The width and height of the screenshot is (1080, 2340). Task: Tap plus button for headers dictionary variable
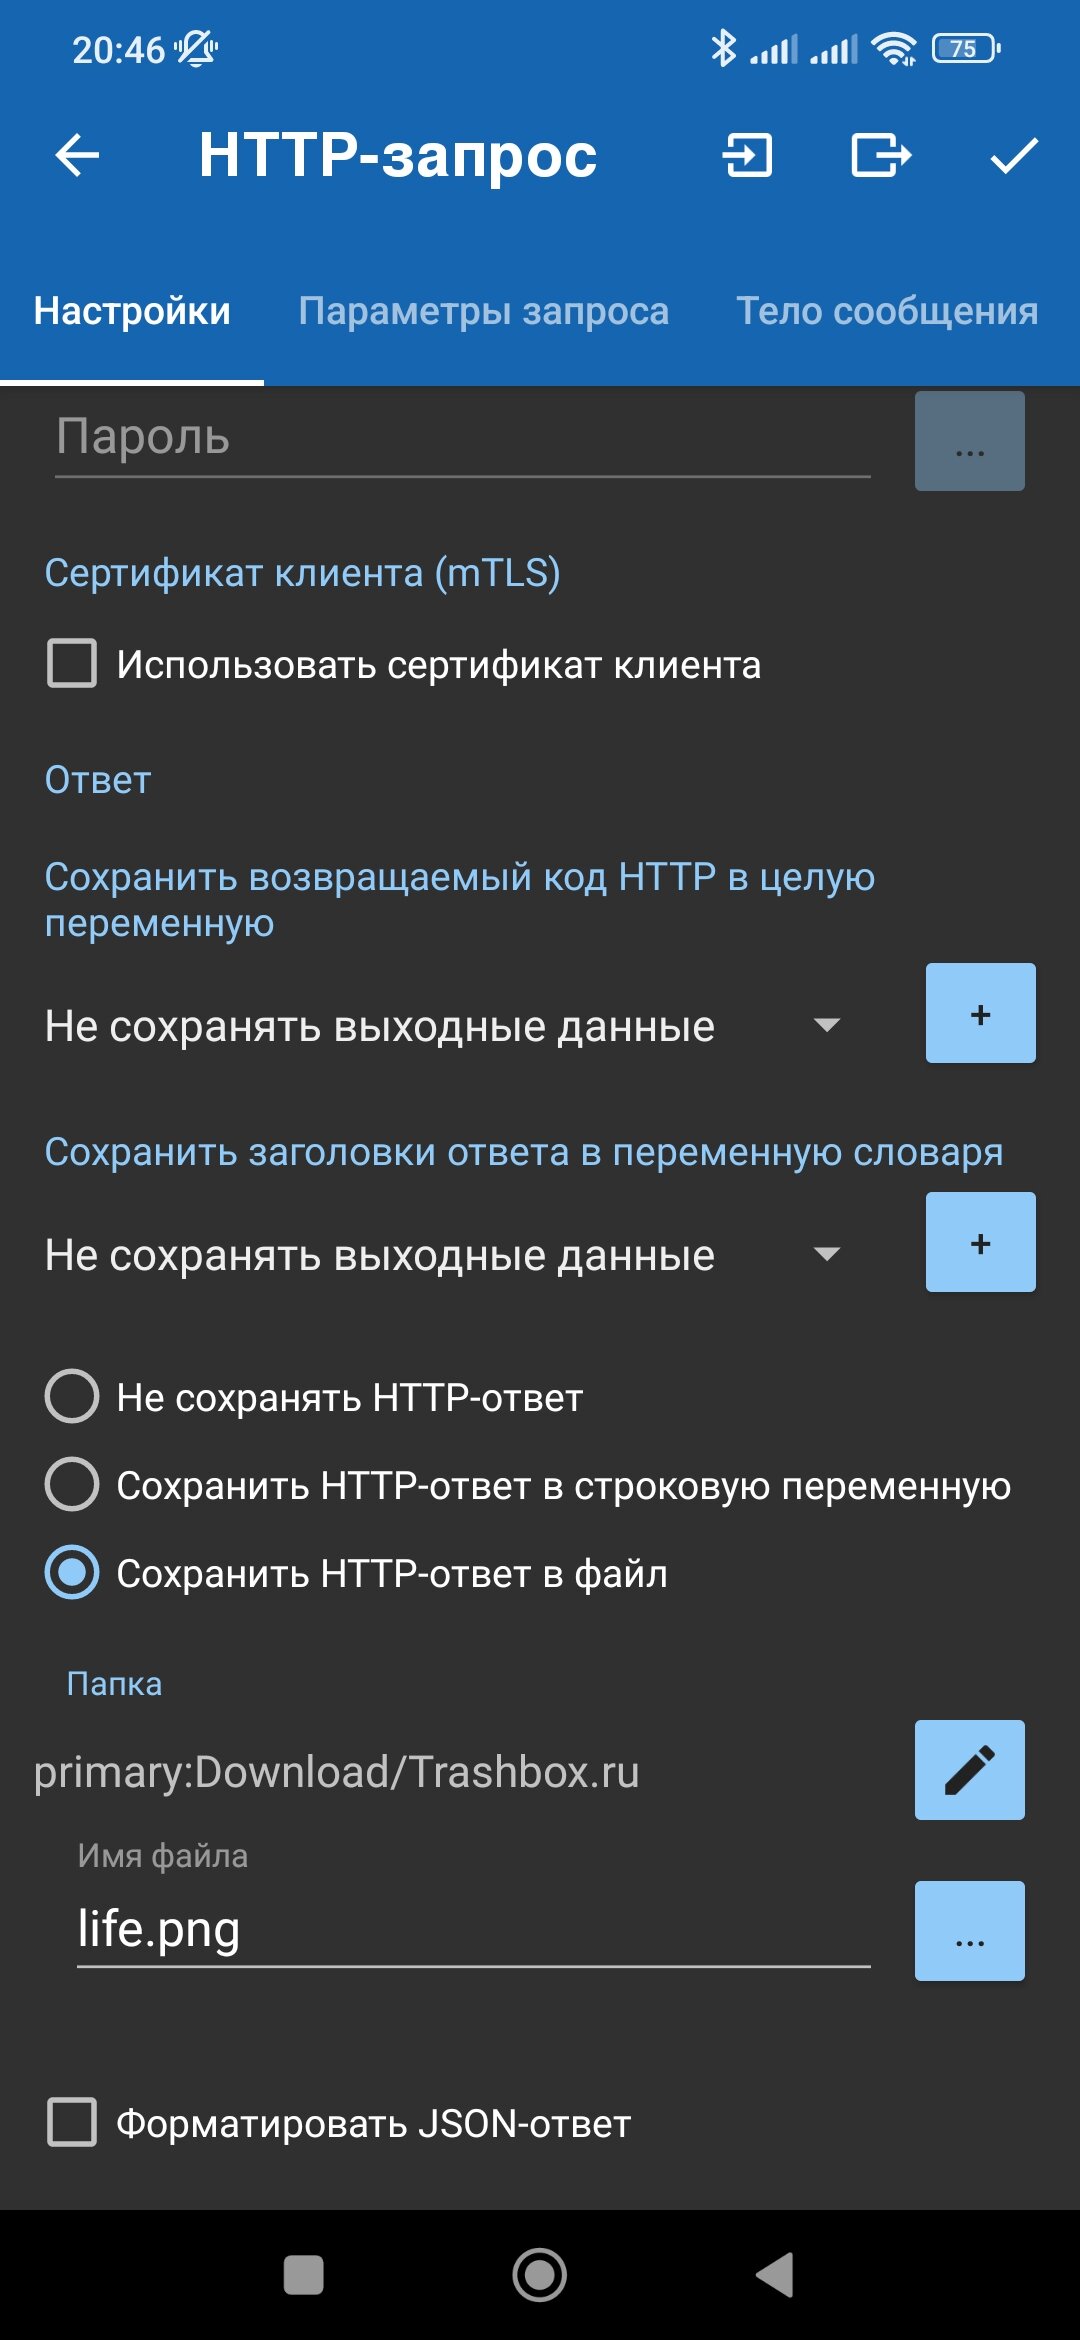click(980, 1242)
